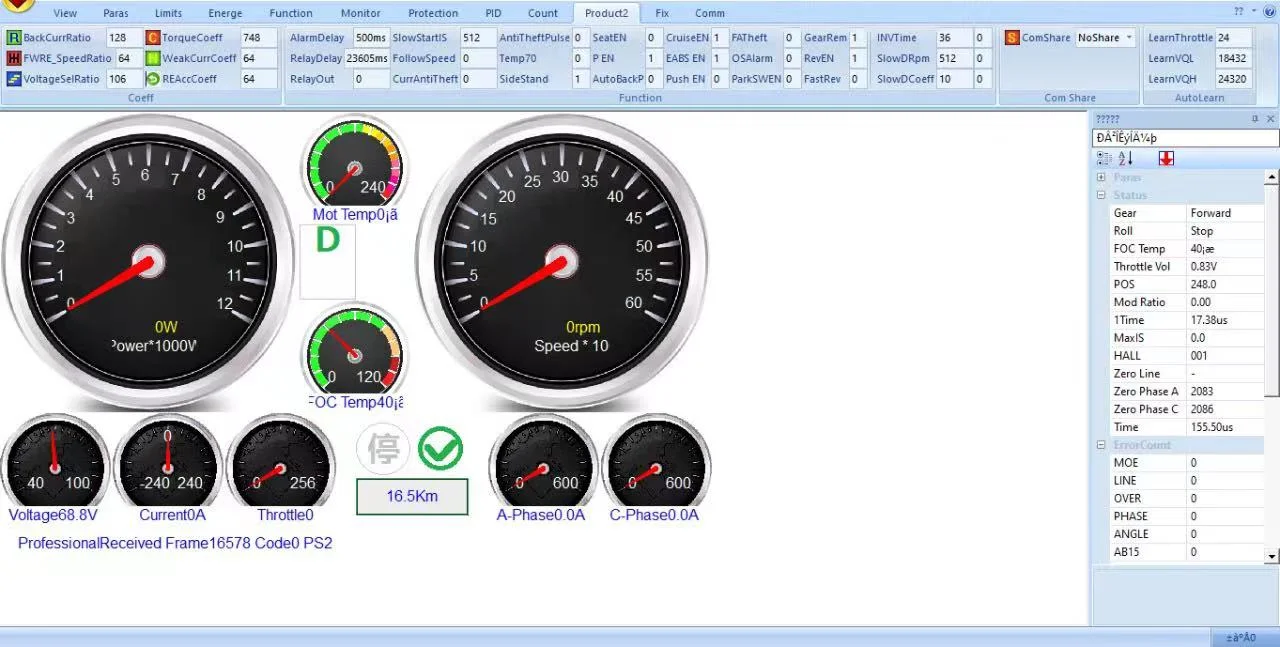Image resolution: width=1280 pixels, height=647 pixels.
Task: Click the TorqueCoeff orange C icon
Action: coord(153,38)
